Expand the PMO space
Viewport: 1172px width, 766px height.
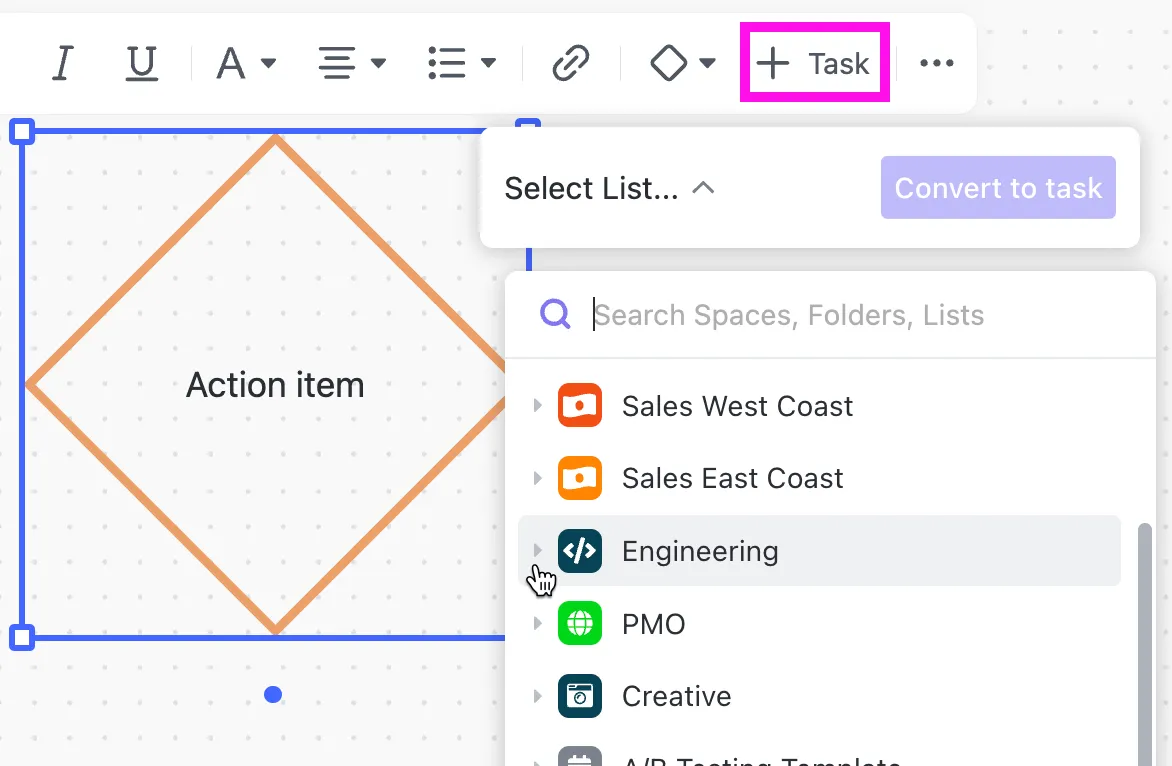[537, 623]
